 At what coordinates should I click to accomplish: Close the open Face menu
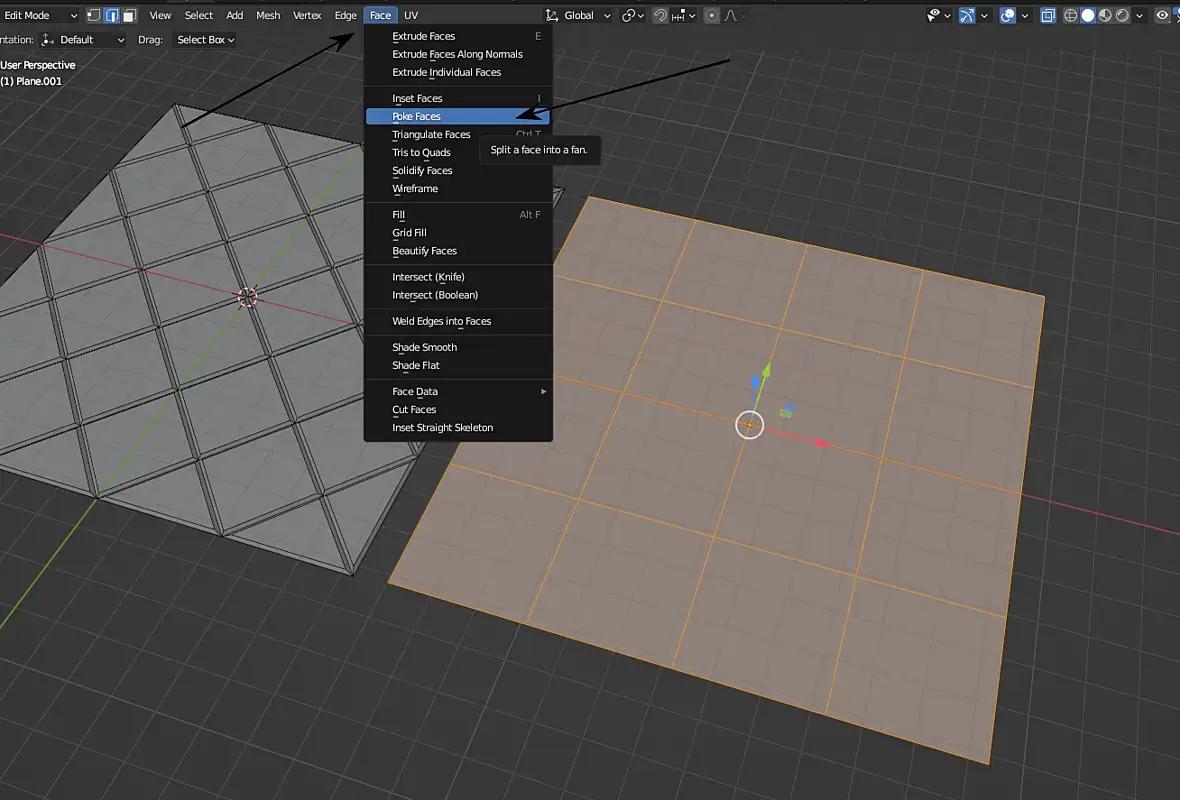pyautogui.click(x=380, y=15)
